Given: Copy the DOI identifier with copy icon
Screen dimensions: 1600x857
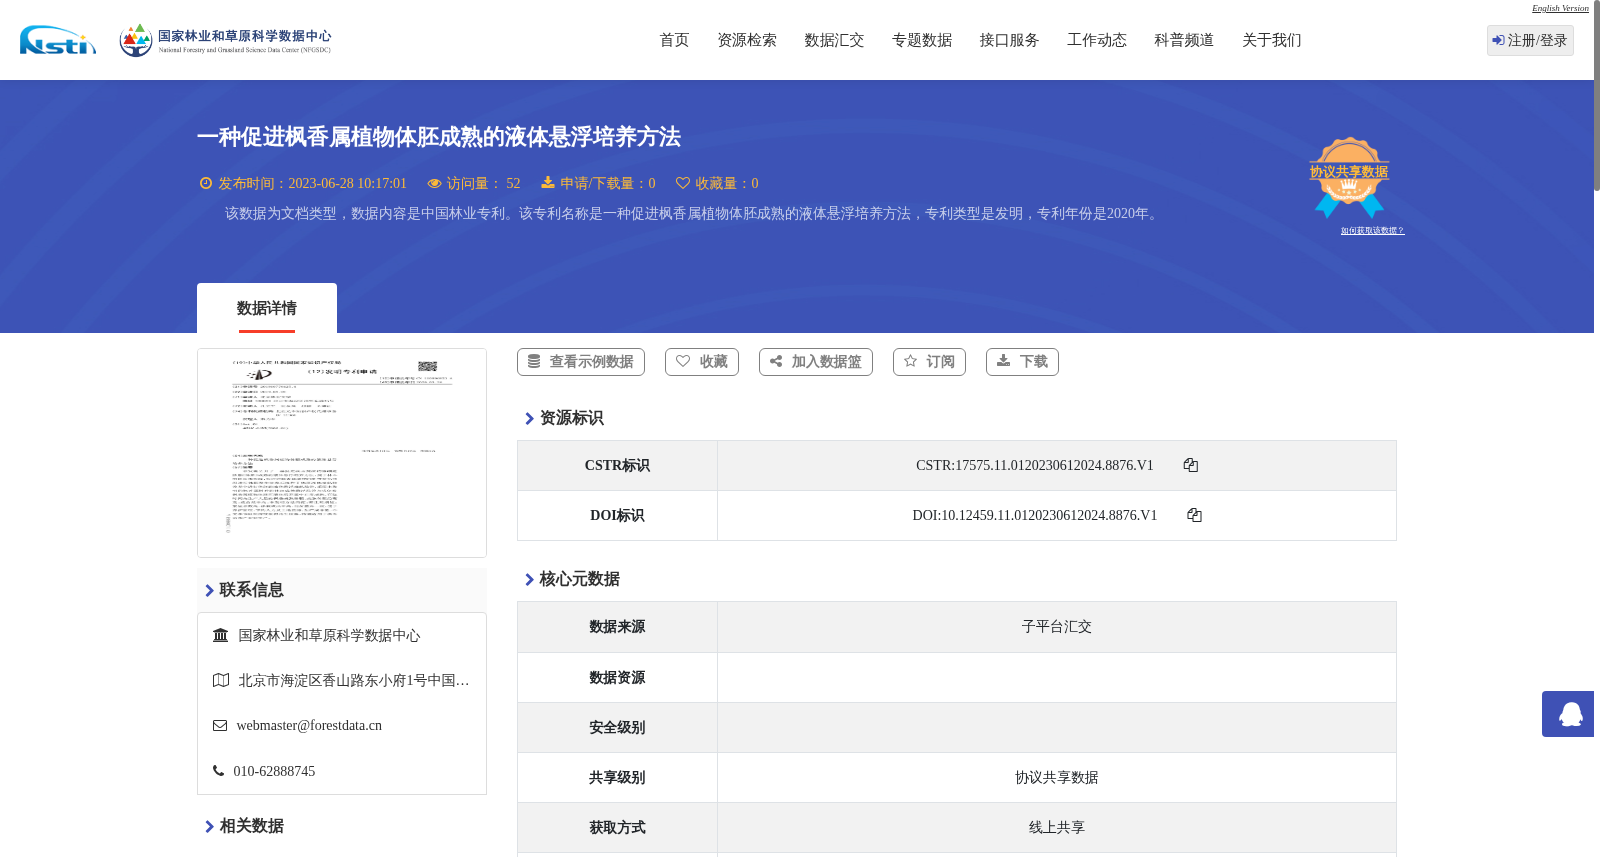Looking at the screenshot, I should point(1194,515).
